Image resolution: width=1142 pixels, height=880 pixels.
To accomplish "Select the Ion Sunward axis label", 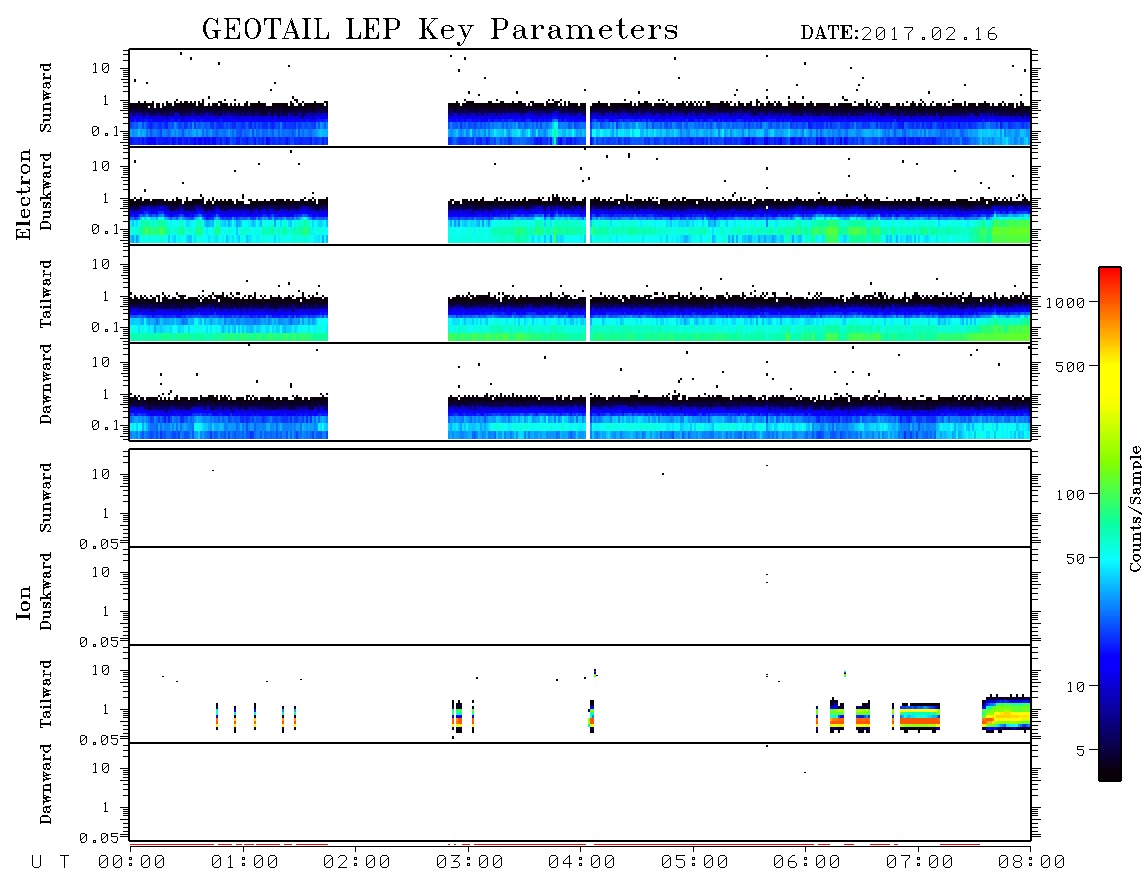I will pos(46,498).
